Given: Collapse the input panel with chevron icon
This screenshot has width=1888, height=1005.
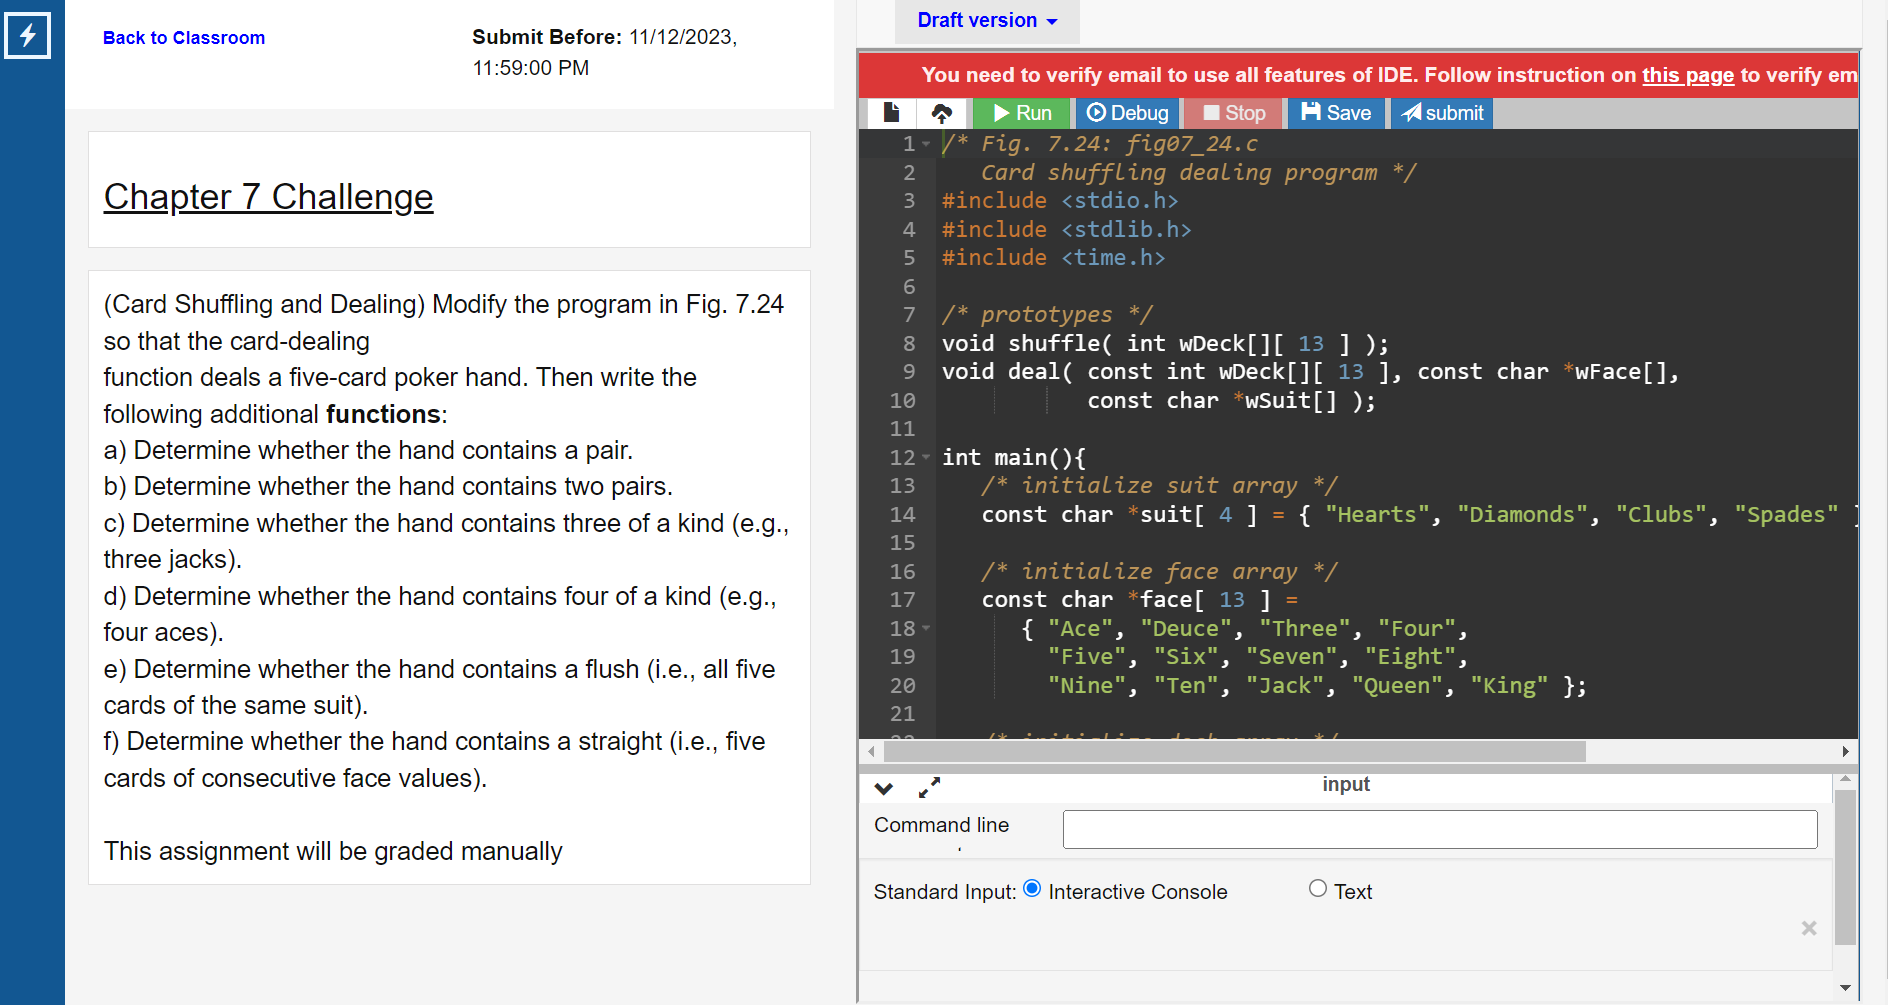Looking at the screenshot, I should [x=884, y=788].
